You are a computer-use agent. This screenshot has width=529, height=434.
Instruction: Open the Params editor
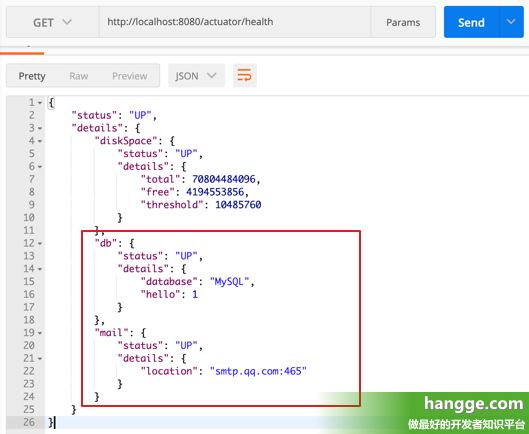coord(403,22)
